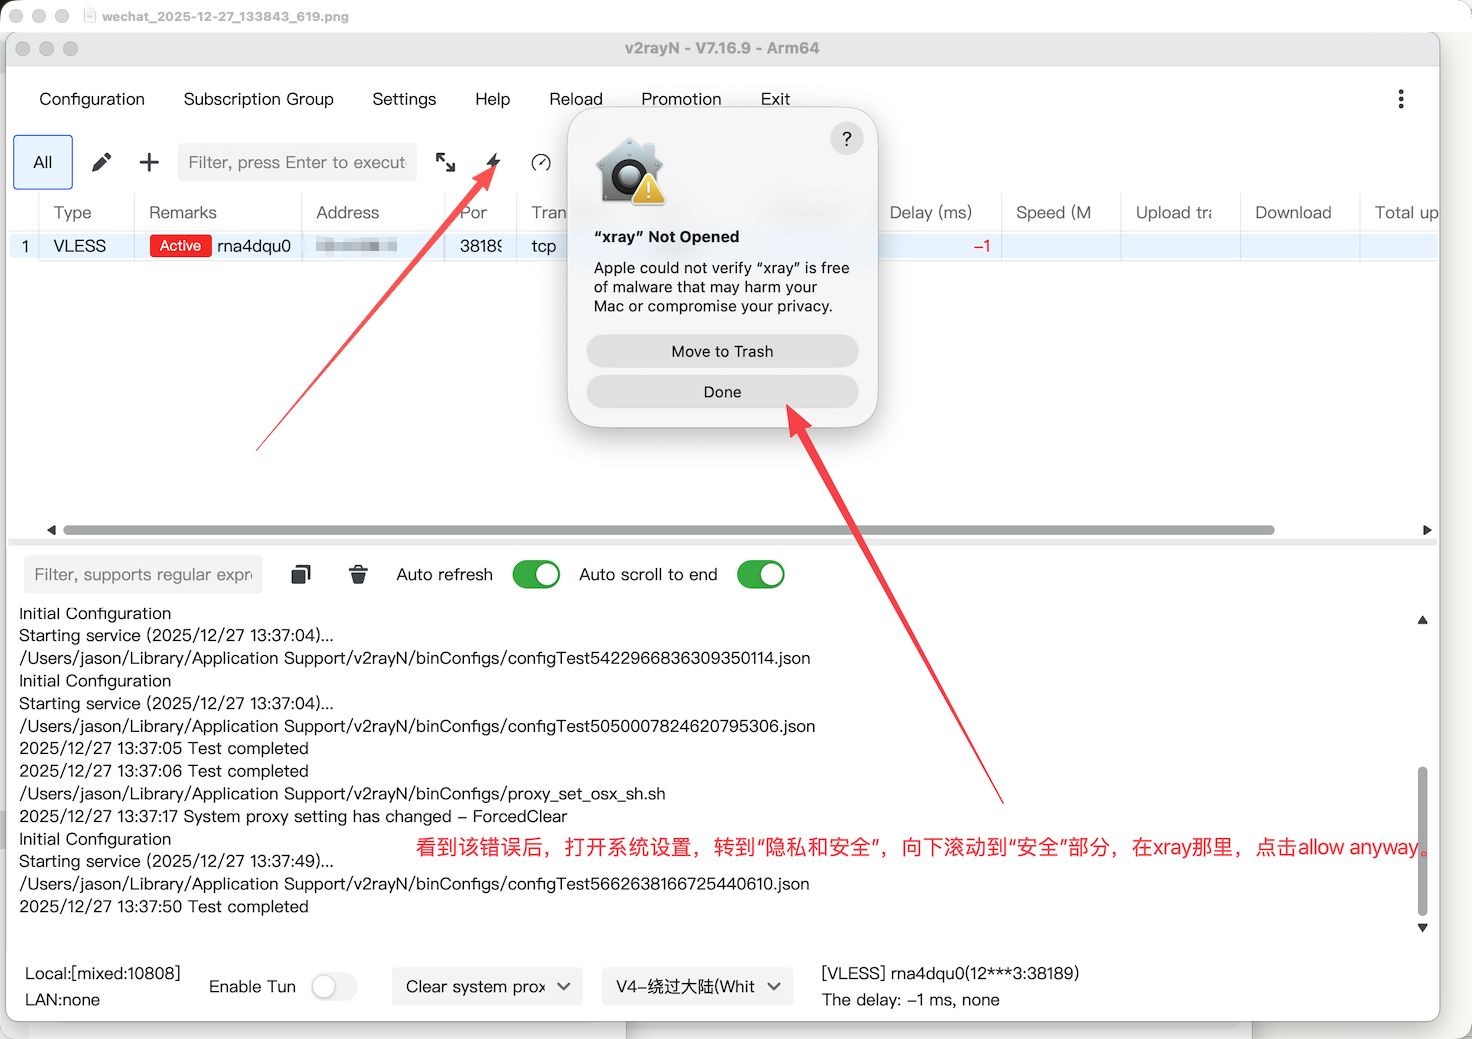Viewport: 1472px width, 1039px height.
Task: Click the log panel scroll-down arrow
Action: coord(1422,928)
